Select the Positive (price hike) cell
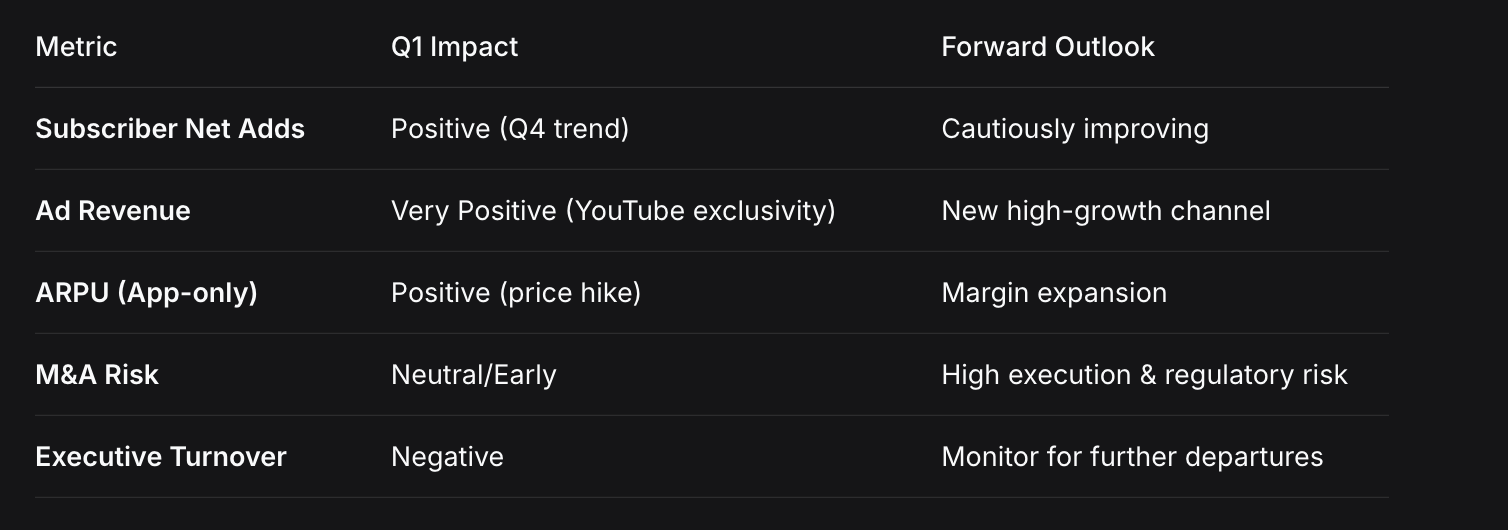1508x530 pixels. 515,293
